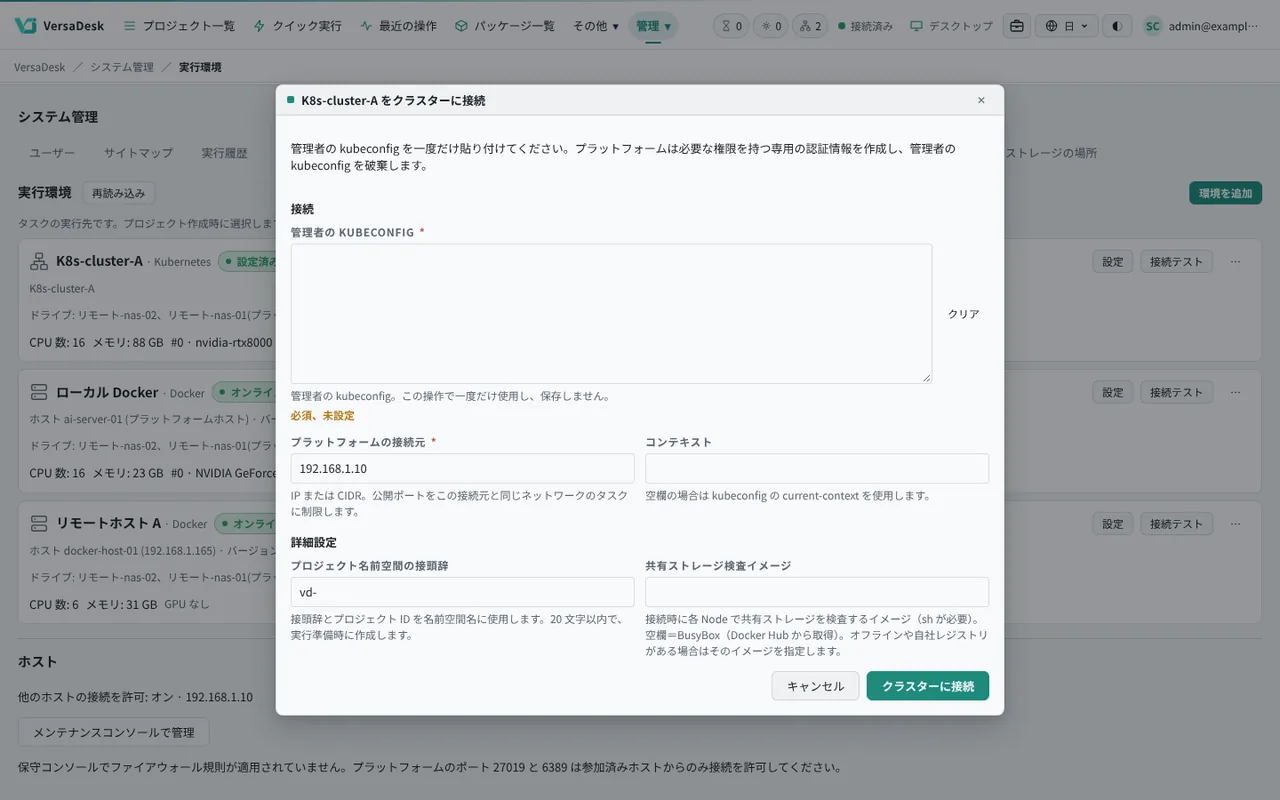Click the briefcase icon in the header
Viewport: 1280px width, 800px height.
pos(1017,26)
